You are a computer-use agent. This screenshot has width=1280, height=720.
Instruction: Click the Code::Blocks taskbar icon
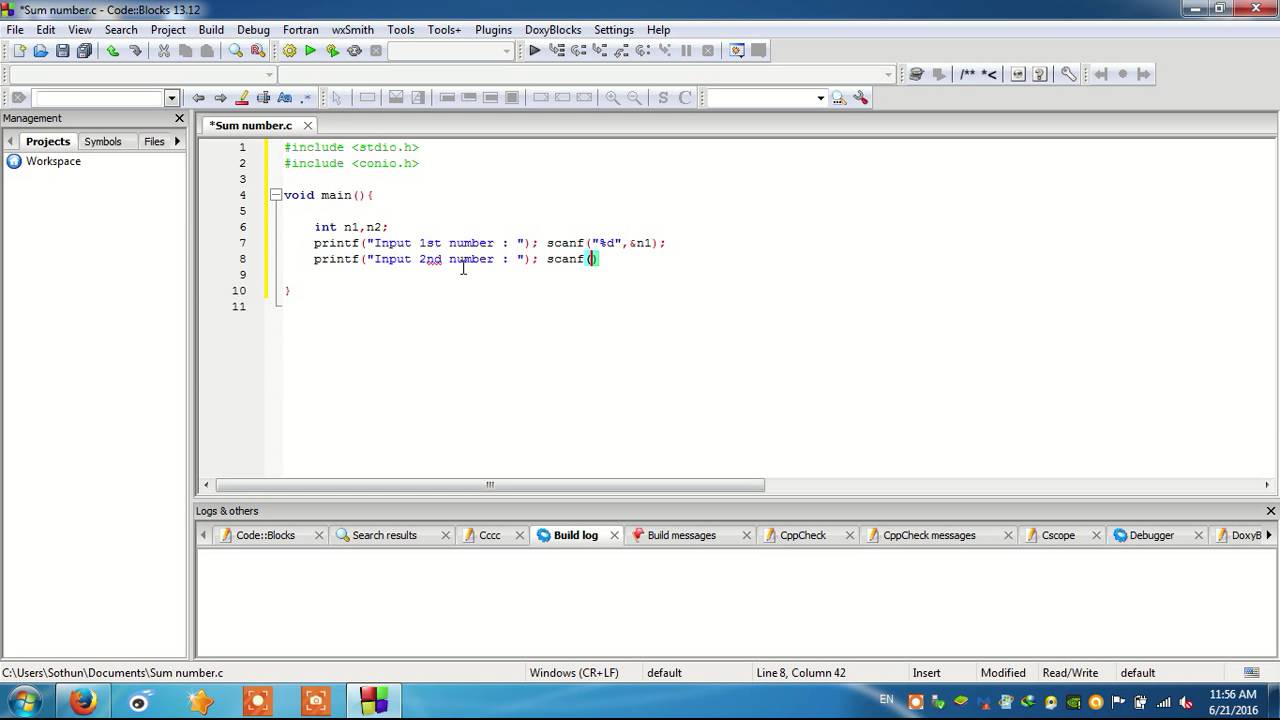pos(374,701)
